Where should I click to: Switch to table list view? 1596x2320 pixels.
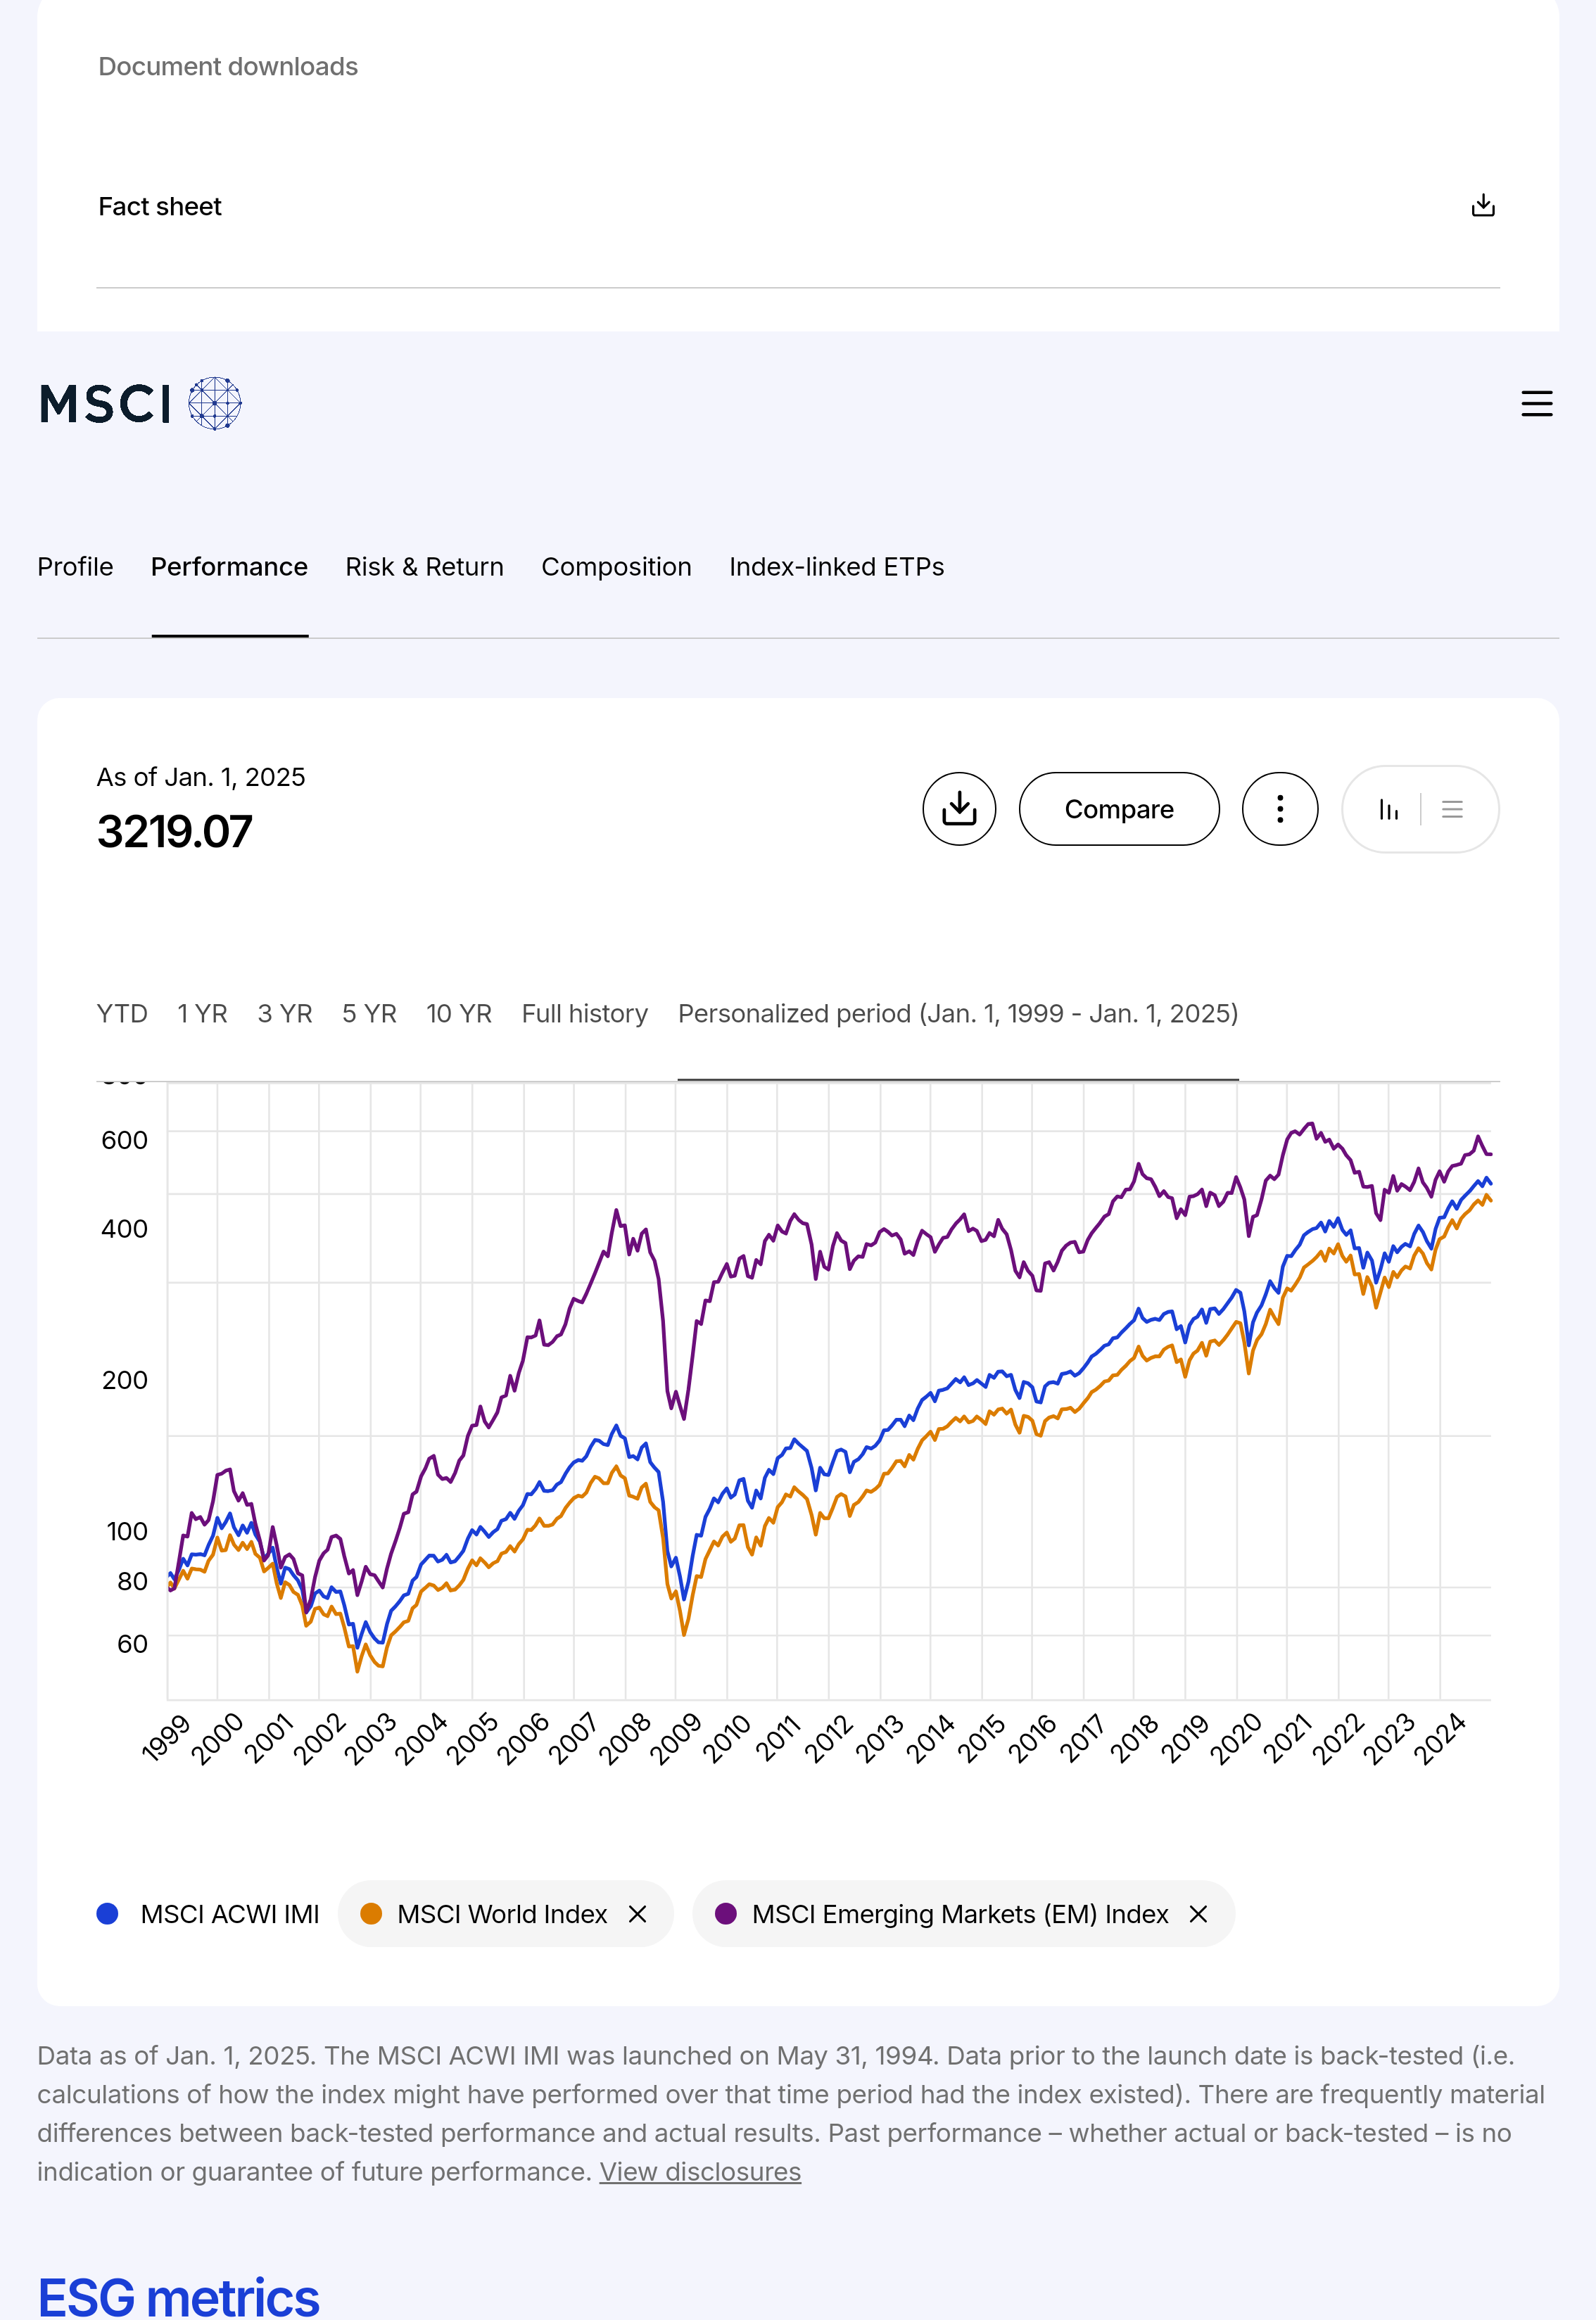pyautogui.click(x=1452, y=809)
